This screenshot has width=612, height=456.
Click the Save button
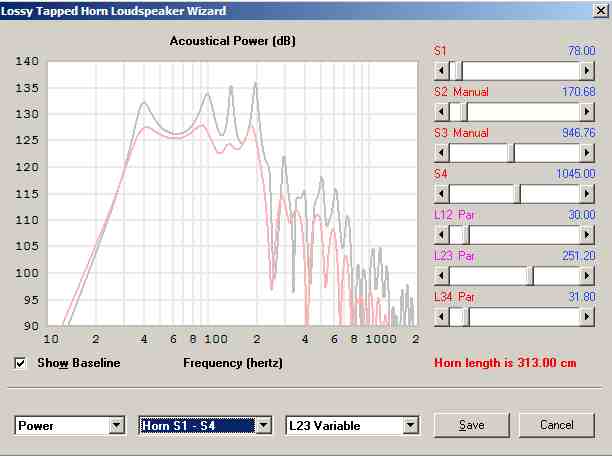[x=472, y=425]
